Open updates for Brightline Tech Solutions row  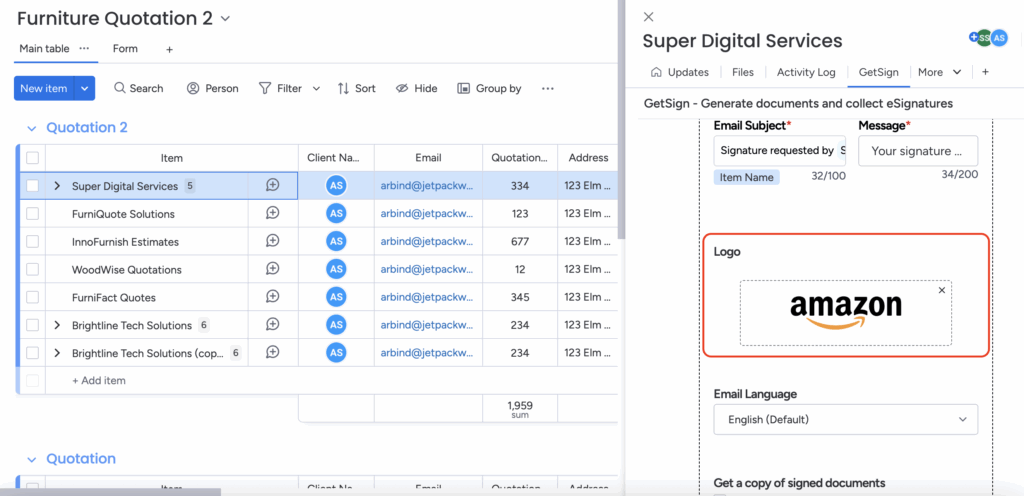[x=273, y=325]
